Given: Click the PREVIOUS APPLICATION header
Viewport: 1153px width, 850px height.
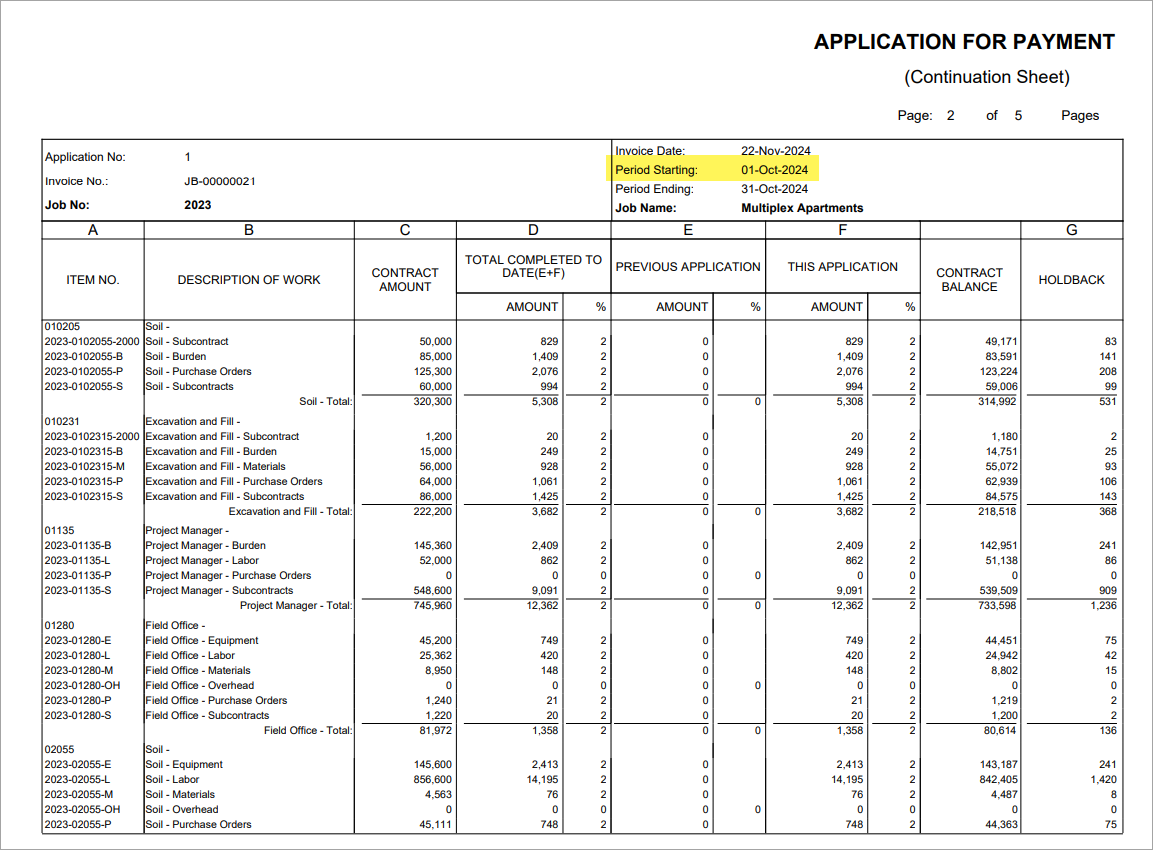Looking at the screenshot, I should [x=688, y=267].
